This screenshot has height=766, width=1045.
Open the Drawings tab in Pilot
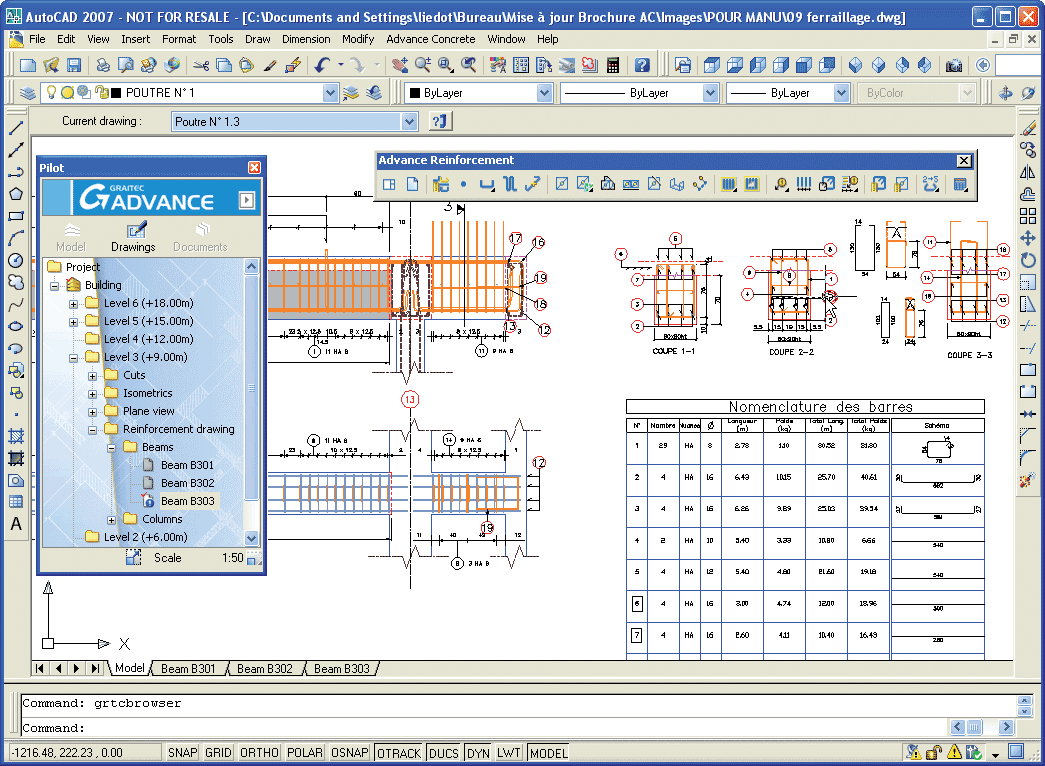[x=133, y=238]
